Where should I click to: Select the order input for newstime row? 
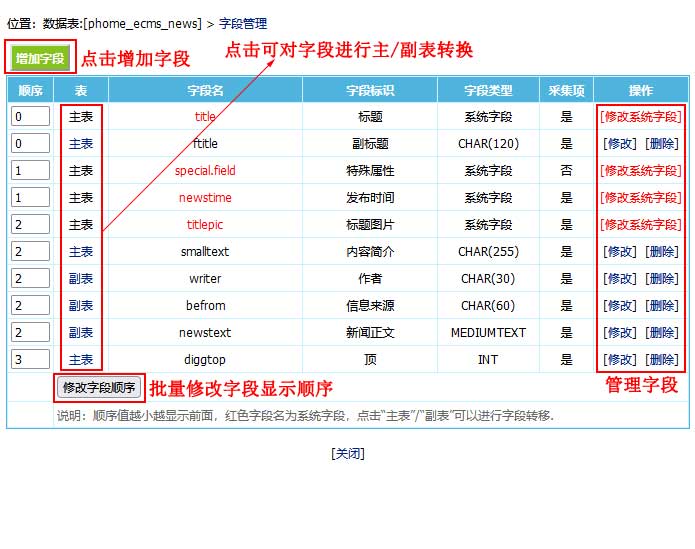(30, 198)
